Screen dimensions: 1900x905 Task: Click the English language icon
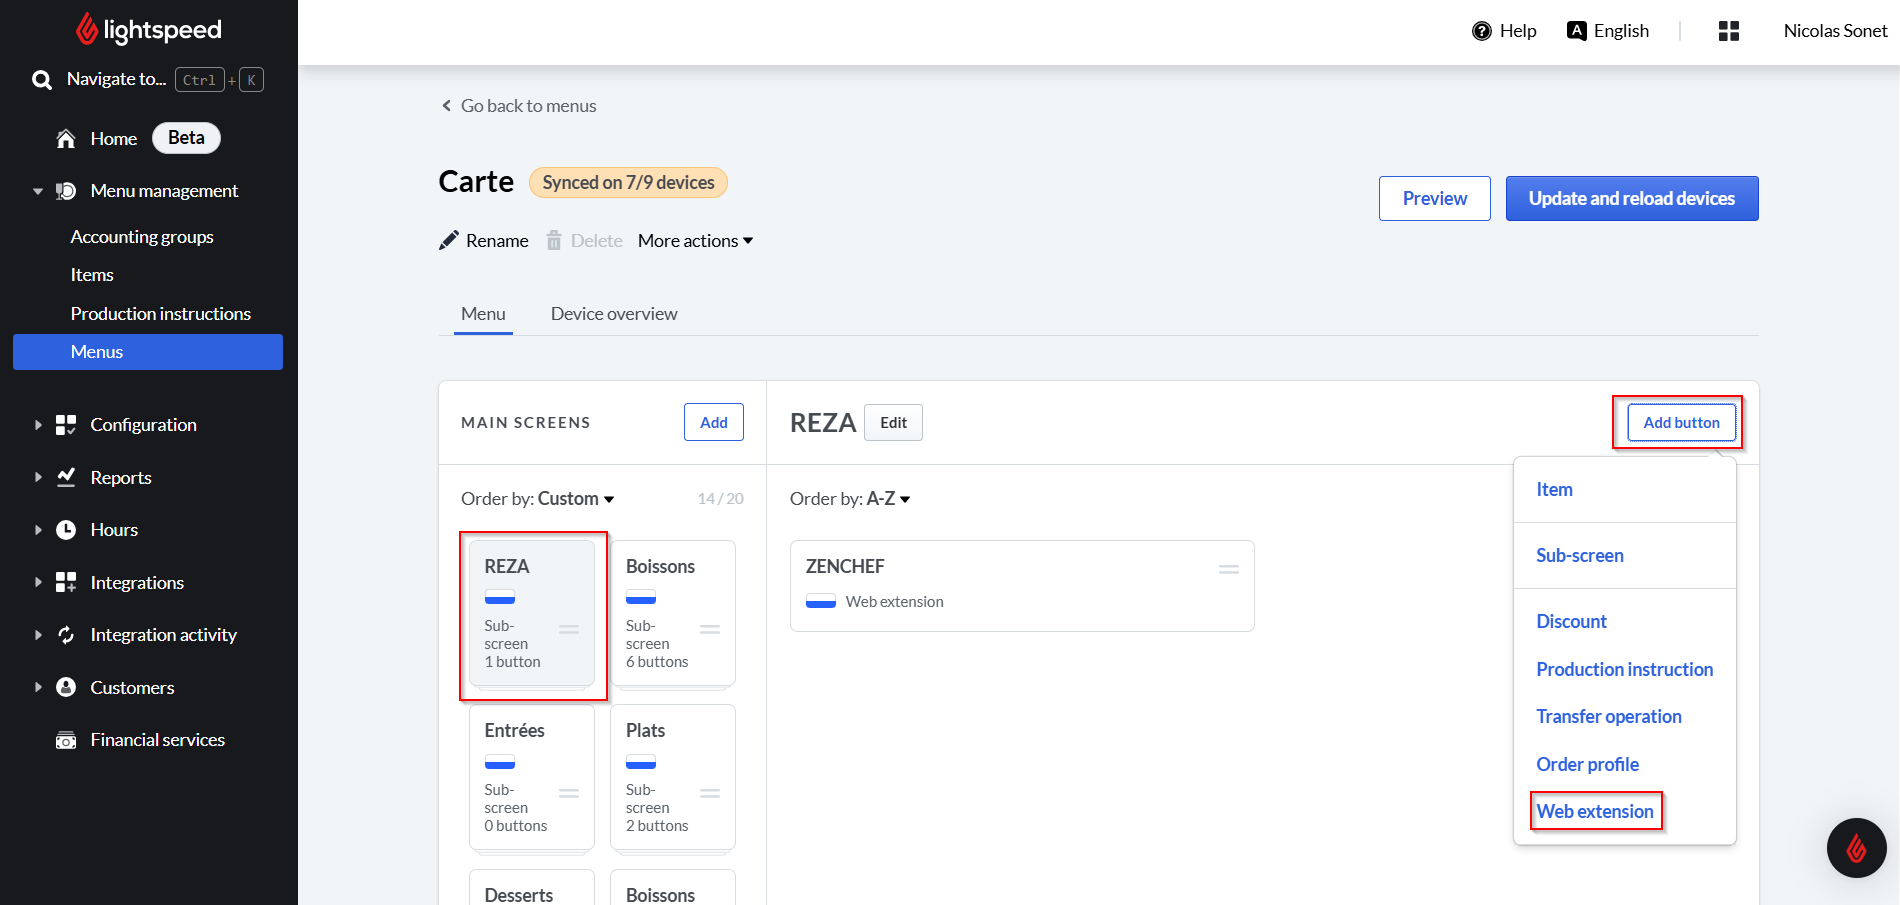pos(1577,30)
